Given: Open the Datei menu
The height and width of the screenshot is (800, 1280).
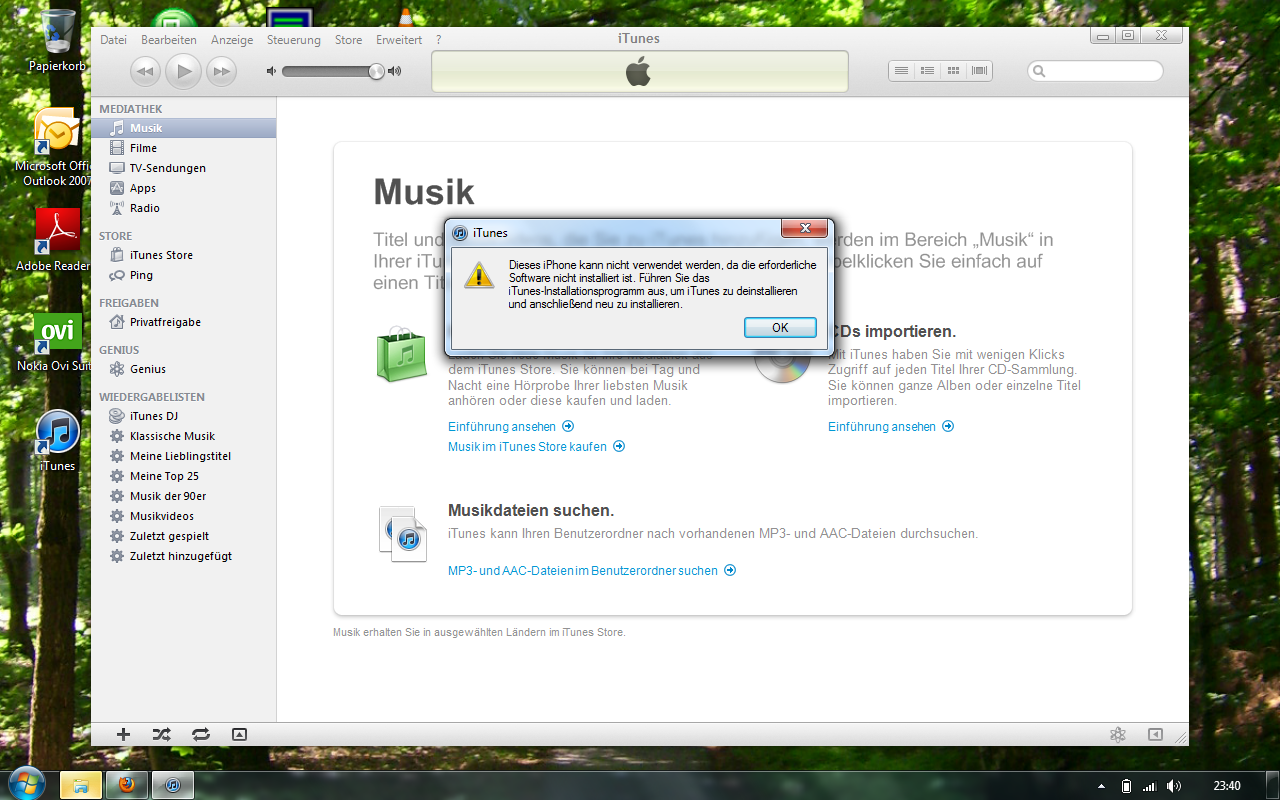Looking at the screenshot, I should pyautogui.click(x=113, y=40).
